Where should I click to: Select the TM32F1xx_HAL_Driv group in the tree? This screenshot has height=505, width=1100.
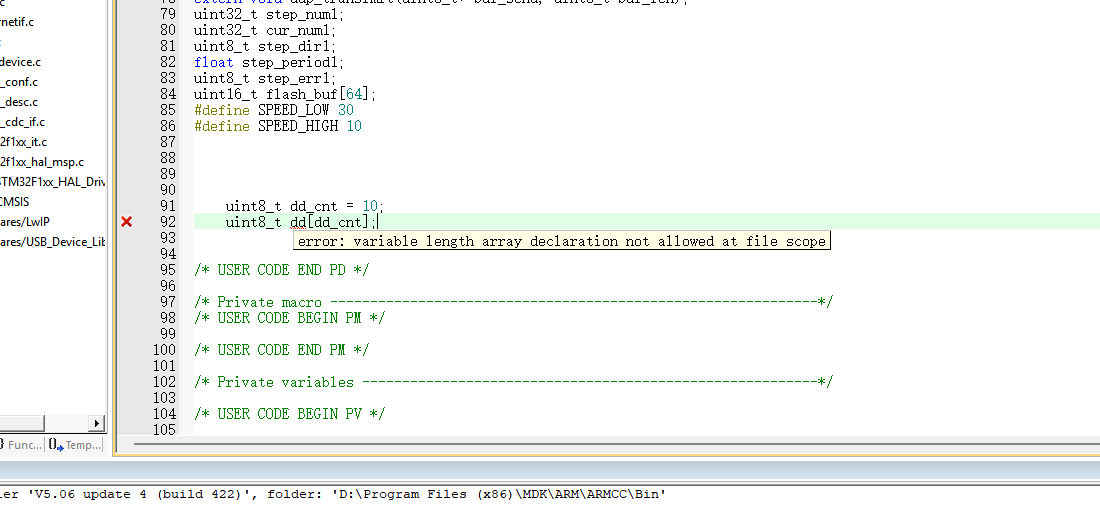[53, 182]
